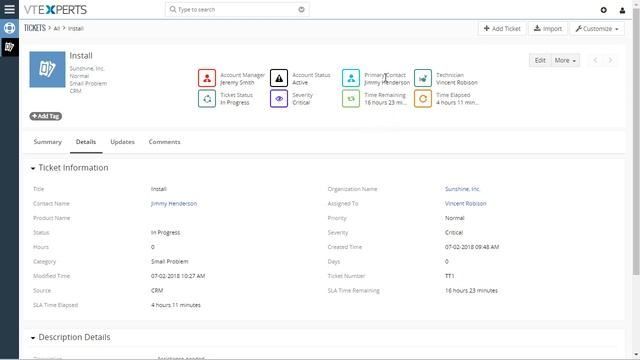Switch to the Details tab

pyautogui.click(x=86, y=142)
